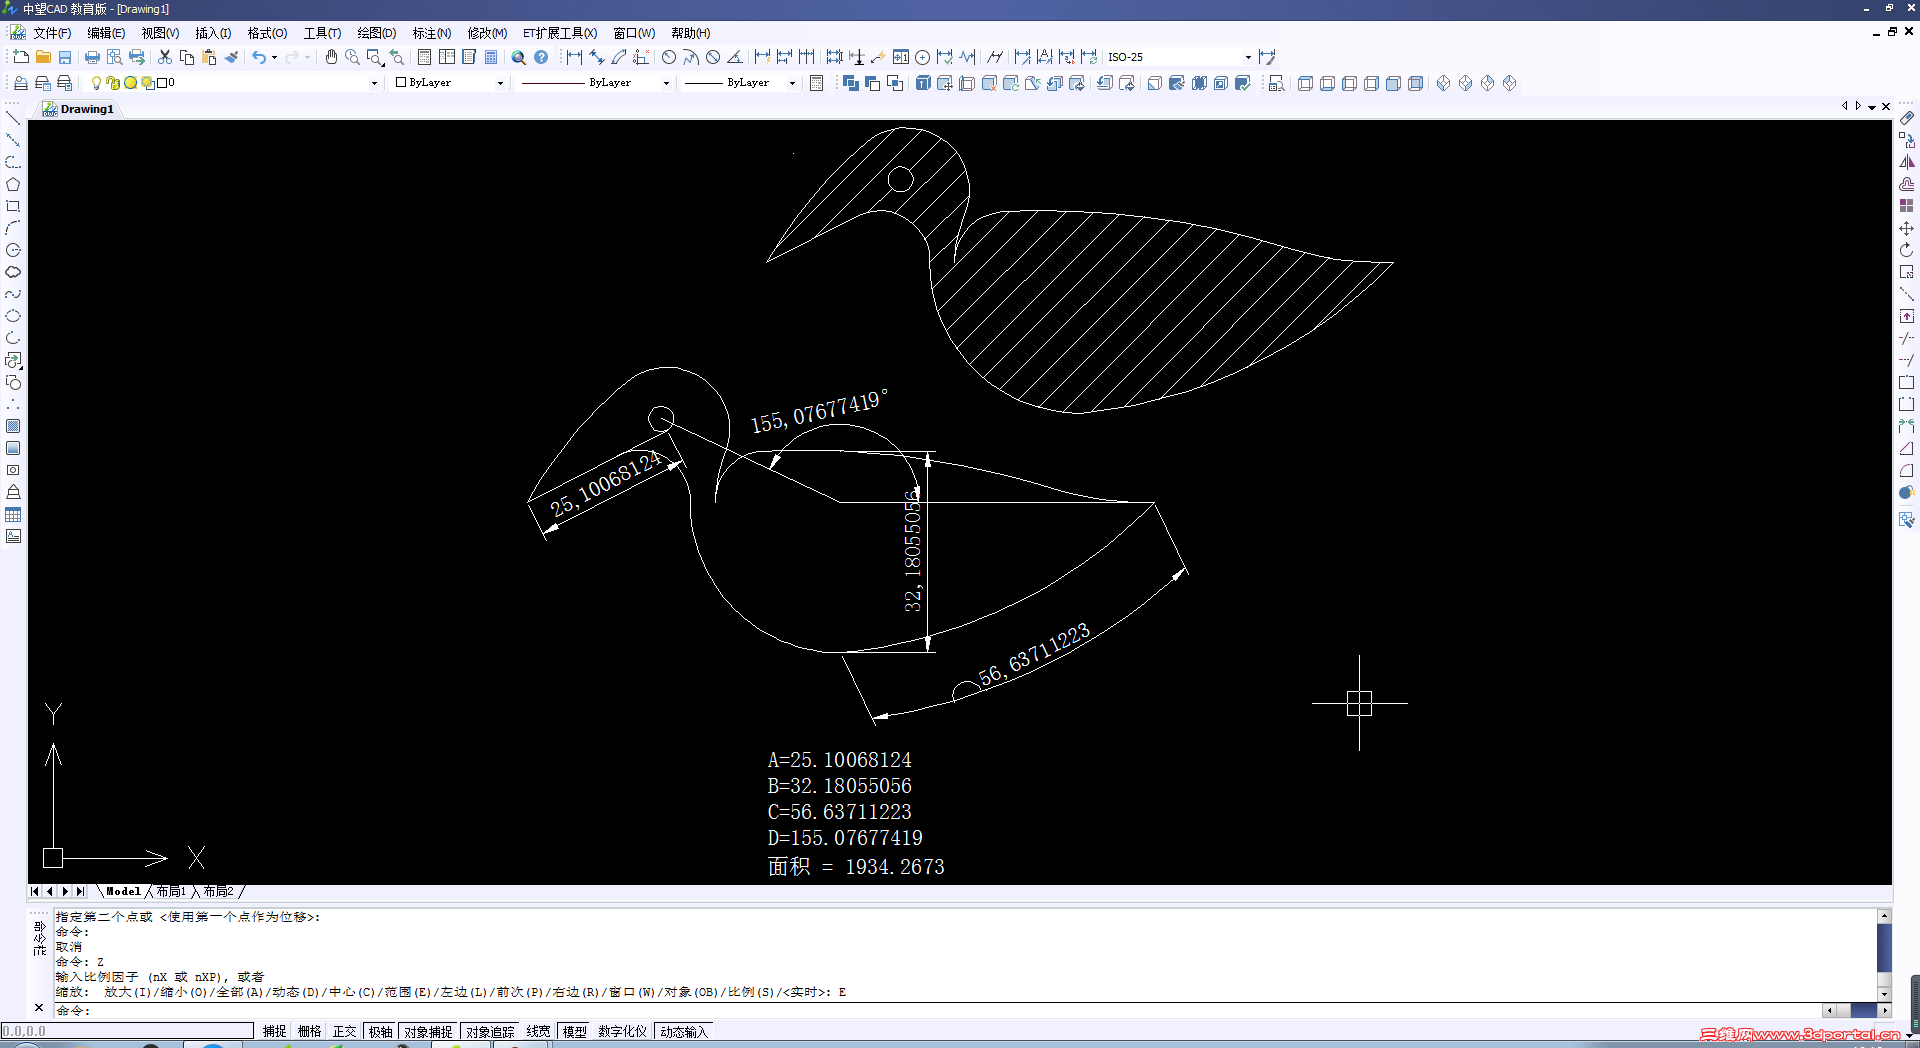The height and width of the screenshot is (1048, 1920).
Task: Toggle 栅格 grid display in status bar
Action: (x=309, y=1031)
